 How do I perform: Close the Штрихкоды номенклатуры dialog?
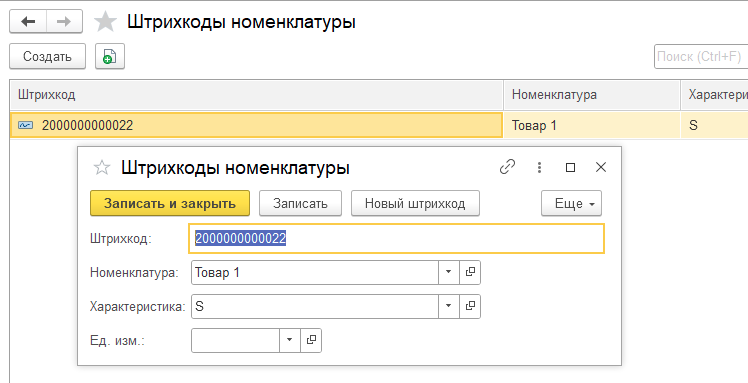click(x=601, y=167)
